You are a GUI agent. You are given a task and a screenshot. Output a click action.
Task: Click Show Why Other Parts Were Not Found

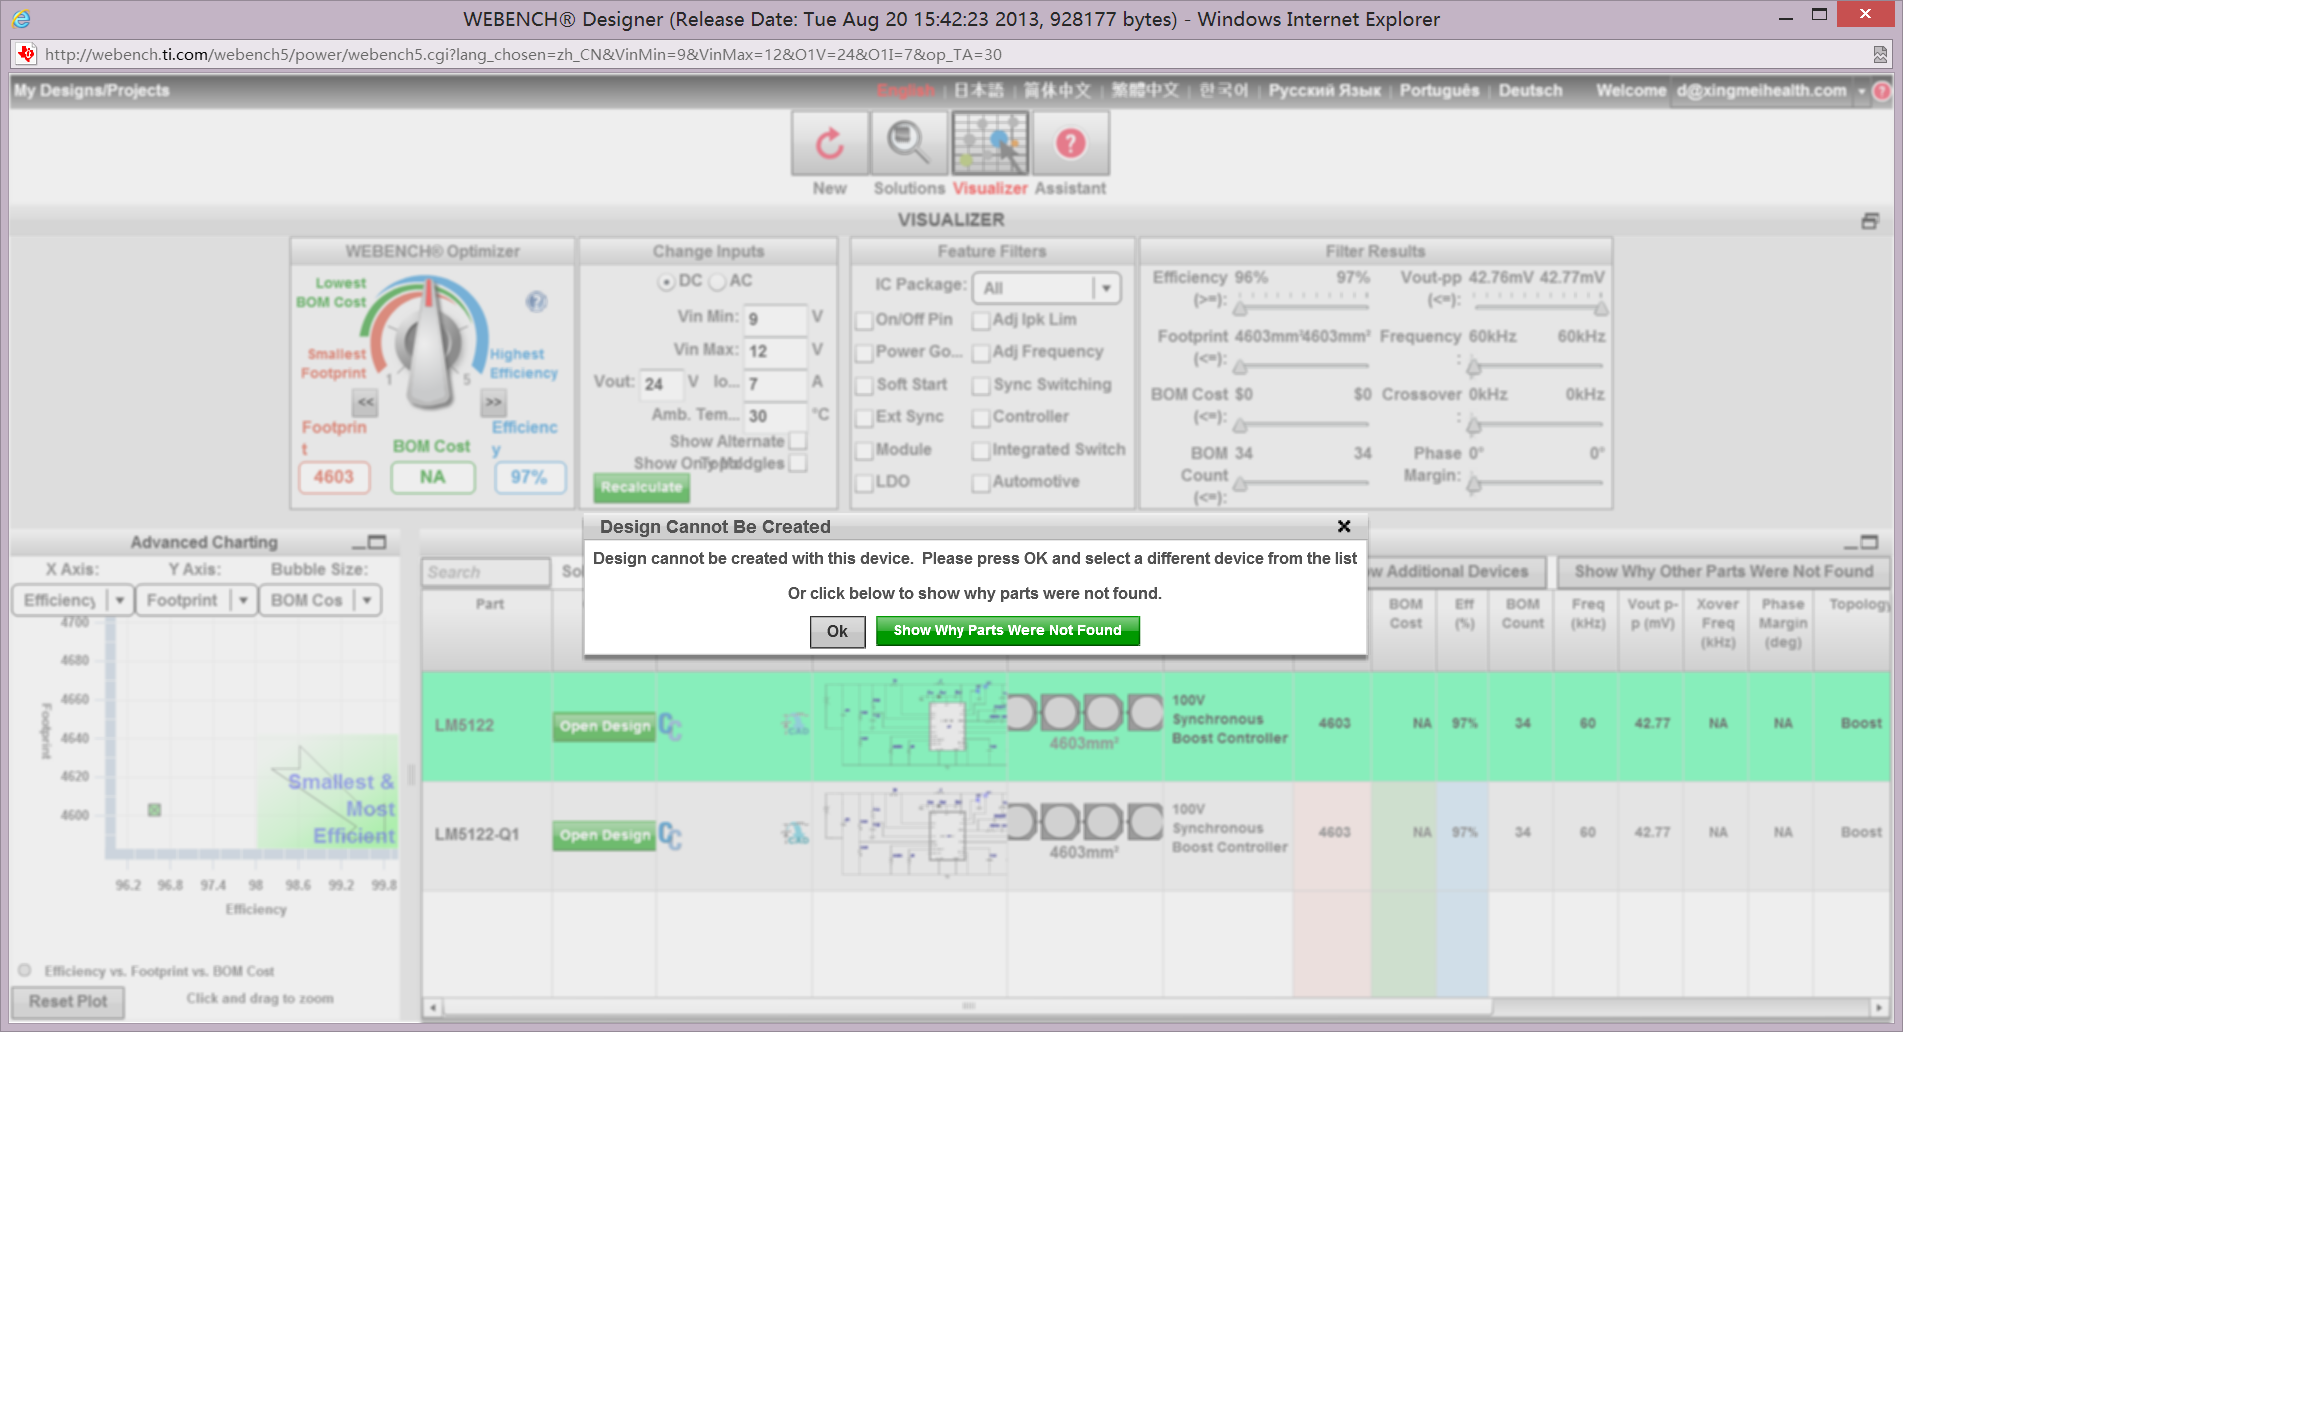point(1723,571)
